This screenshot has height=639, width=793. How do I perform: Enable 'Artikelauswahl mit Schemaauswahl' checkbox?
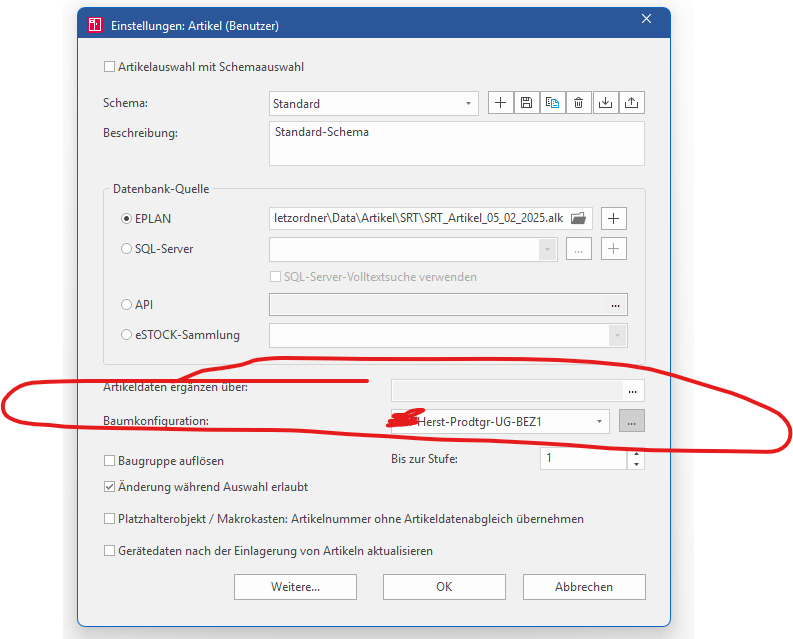(109, 67)
